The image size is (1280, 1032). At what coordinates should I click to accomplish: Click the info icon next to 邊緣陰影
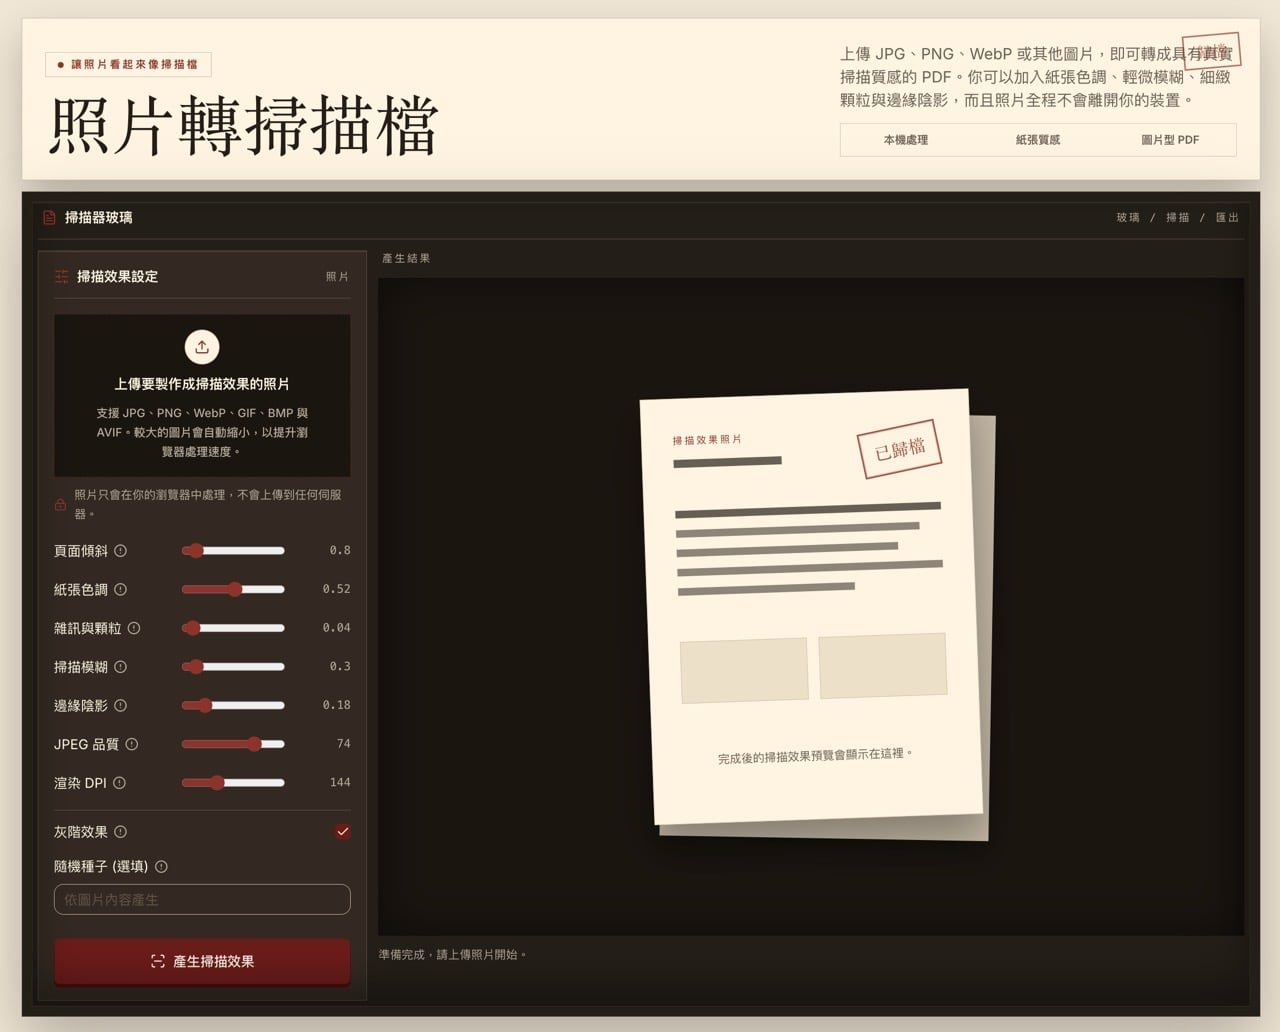point(120,706)
